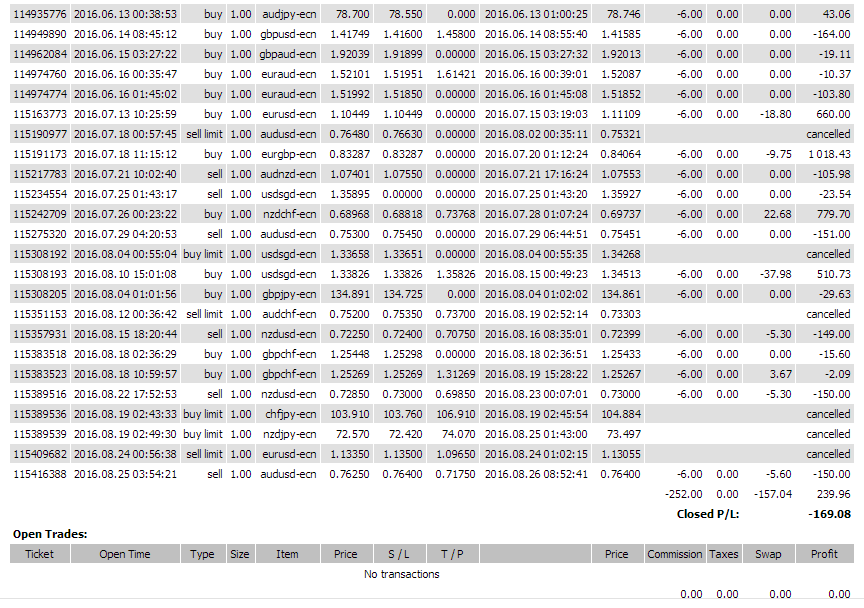Screen dimensions: 864x608
Task: Select the gbpaud-ecn item cell
Action: (288, 54)
